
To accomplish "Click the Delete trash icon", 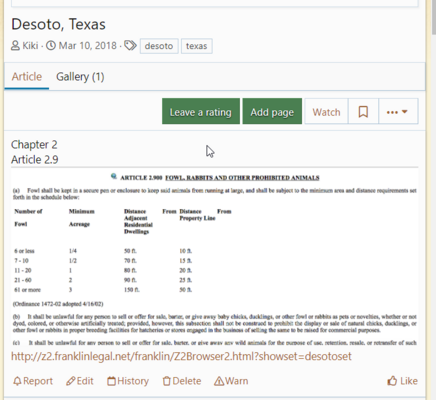I will [x=166, y=381].
